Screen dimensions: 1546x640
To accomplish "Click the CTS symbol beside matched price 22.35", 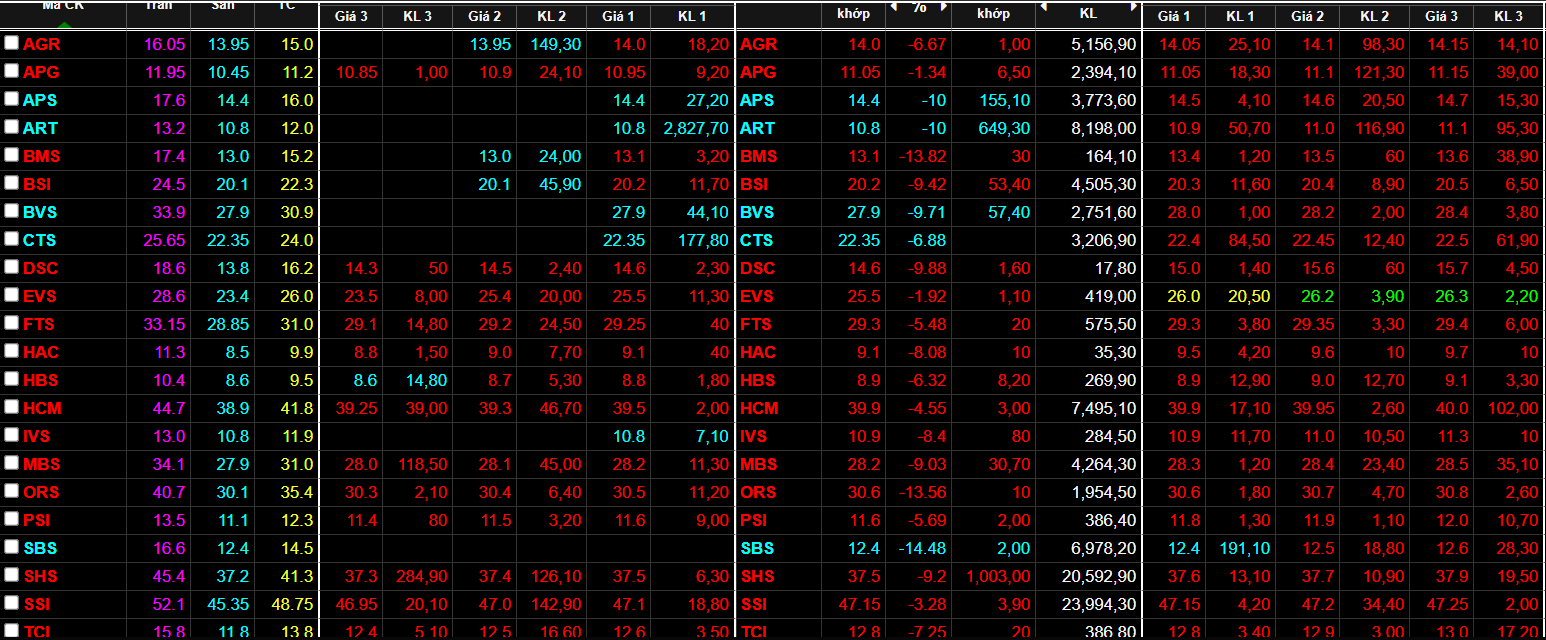I will tap(757, 240).
